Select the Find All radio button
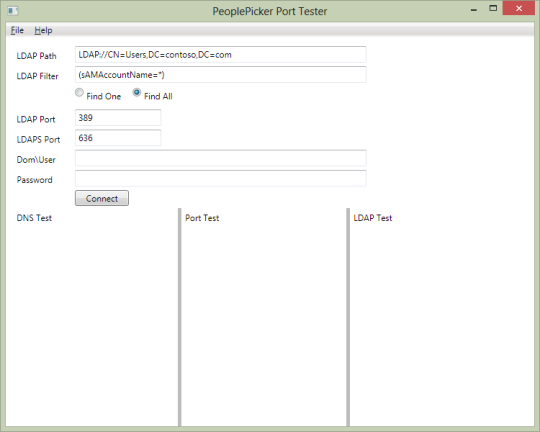This screenshot has height=432, width=540. click(137, 92)
